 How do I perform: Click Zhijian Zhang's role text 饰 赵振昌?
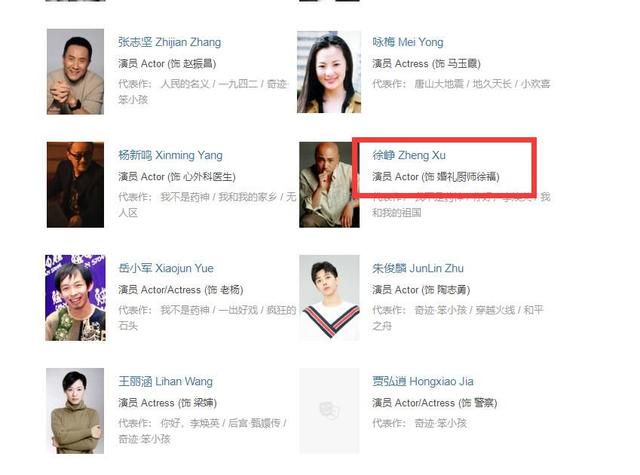(x=193, y=64)
